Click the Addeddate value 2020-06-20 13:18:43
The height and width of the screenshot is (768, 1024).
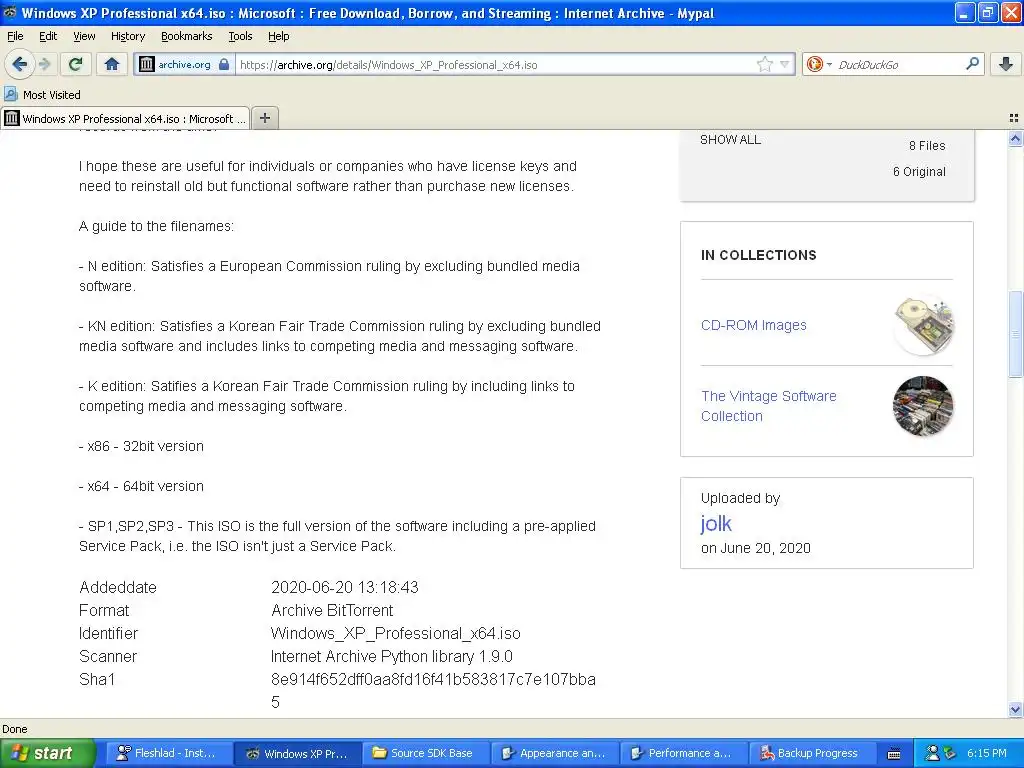click(x=345, y=587)
